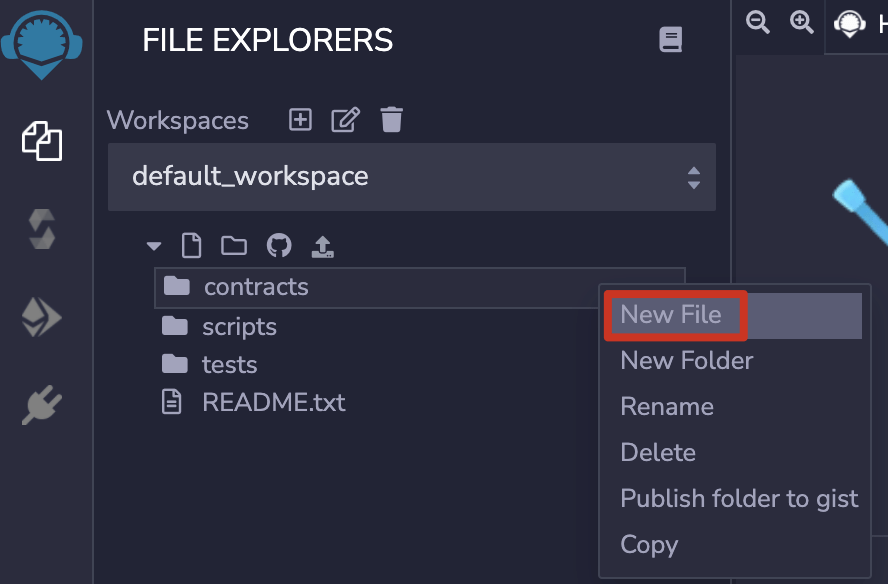This screenshot has width=888, height=584.
Task: Click the create new folder icon
Action: 234,246
